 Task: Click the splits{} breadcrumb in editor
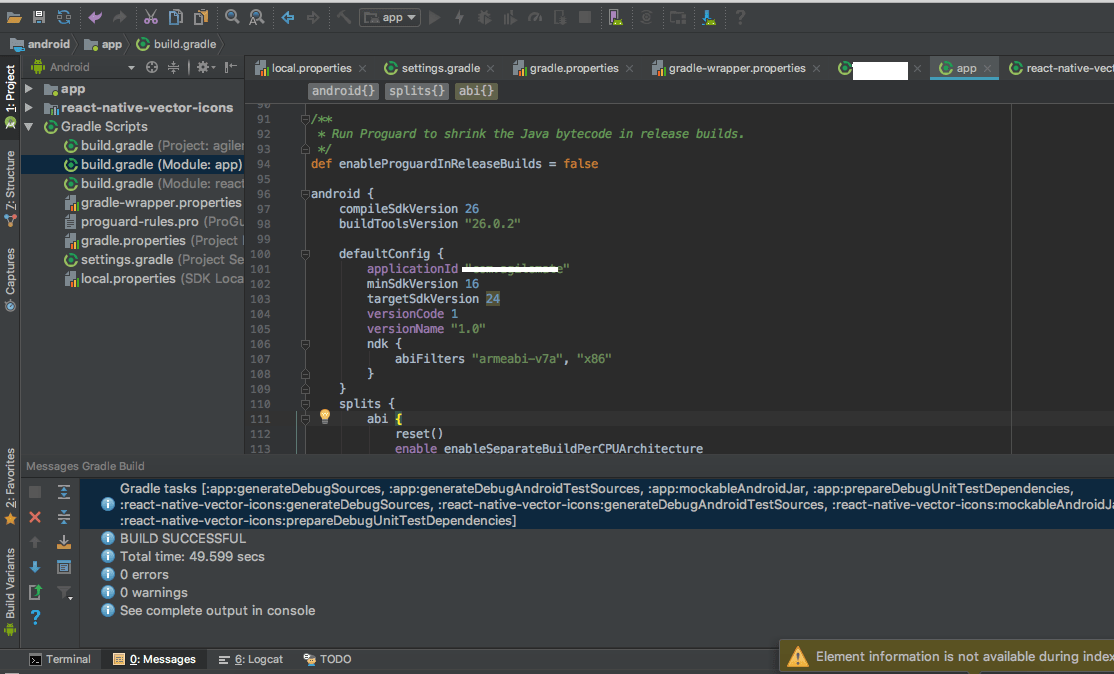click(417, 91)
